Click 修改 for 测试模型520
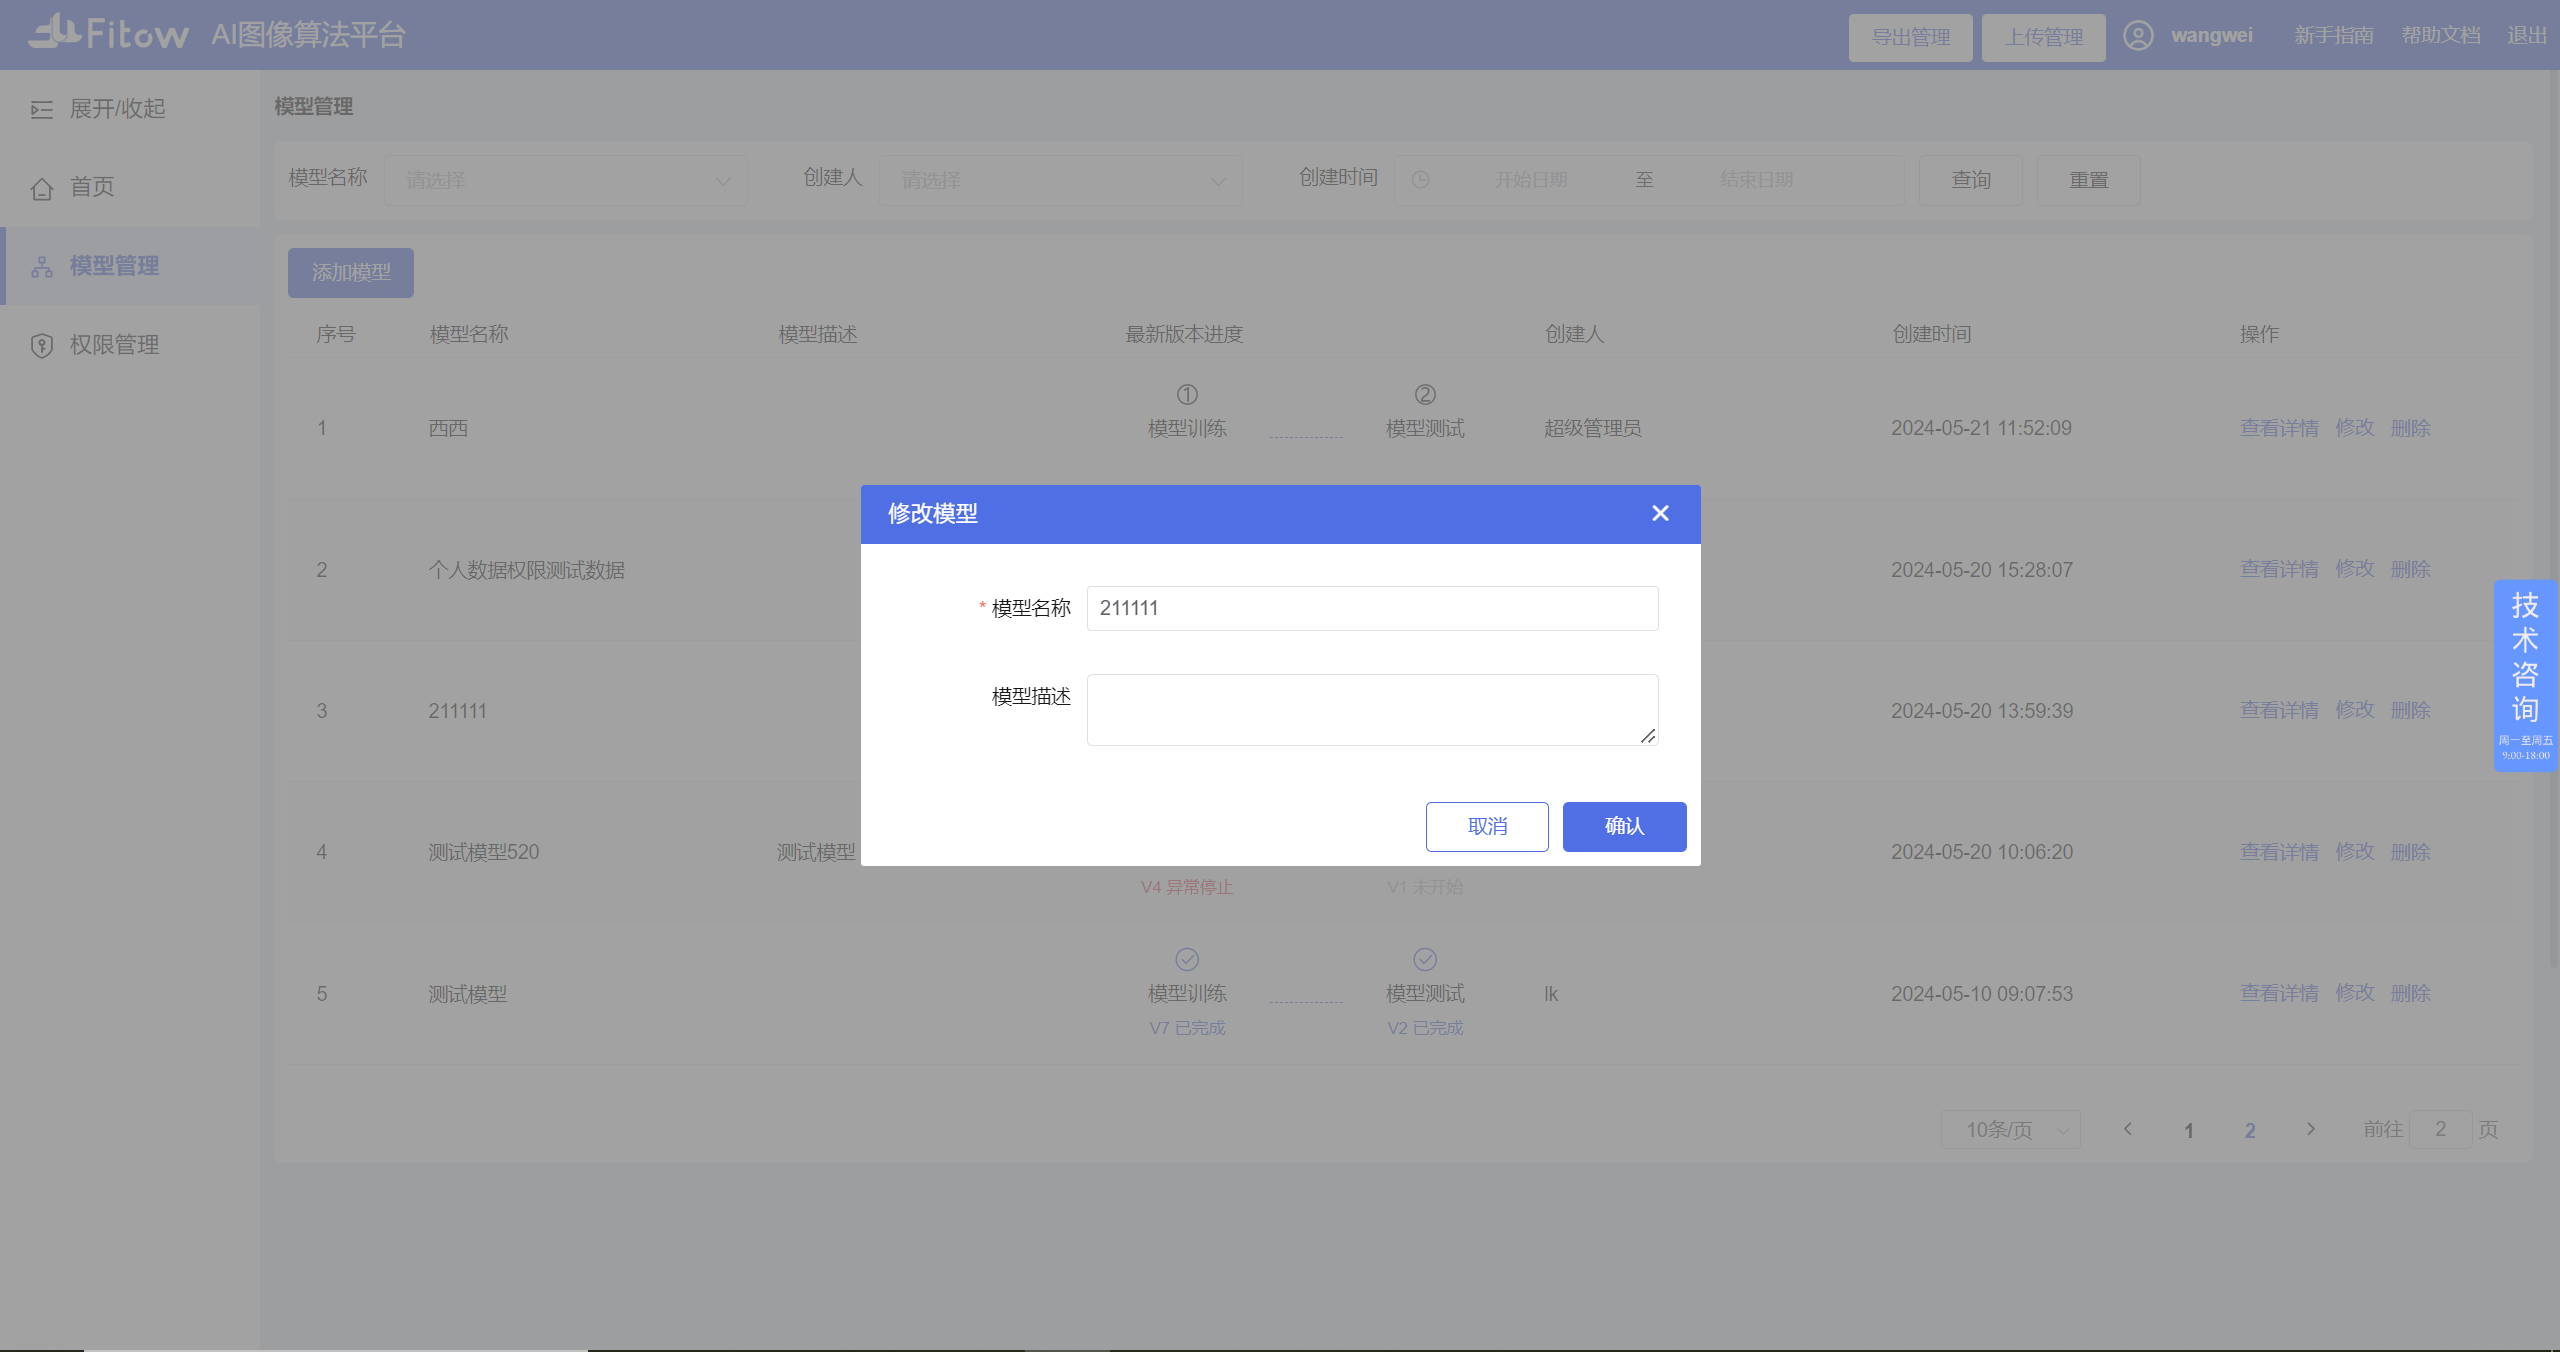Screen dimensions: 2560x1352 (x=2354, y=852)
